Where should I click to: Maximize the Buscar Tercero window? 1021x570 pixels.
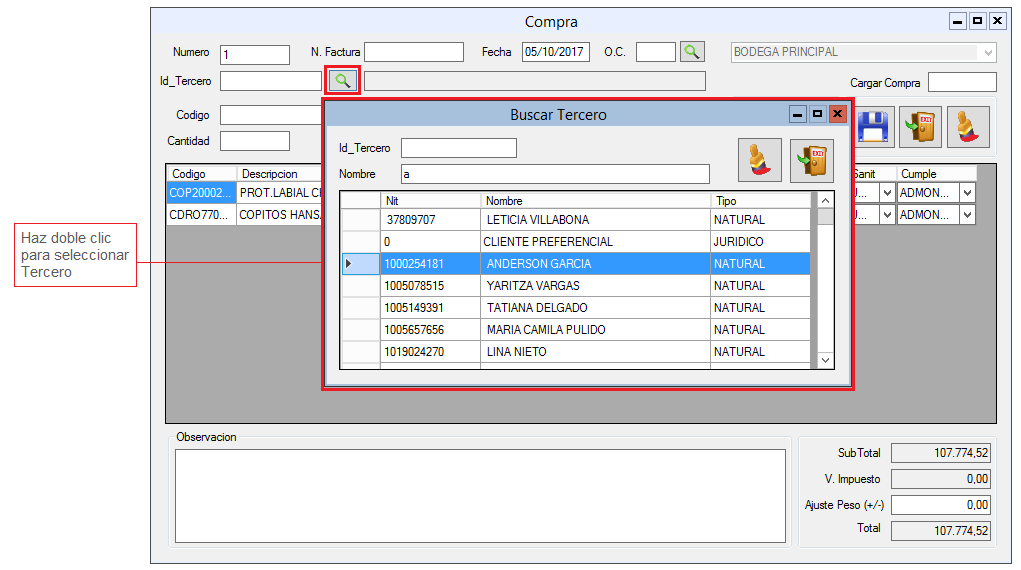pyautogui.click(x=818, y=114)
